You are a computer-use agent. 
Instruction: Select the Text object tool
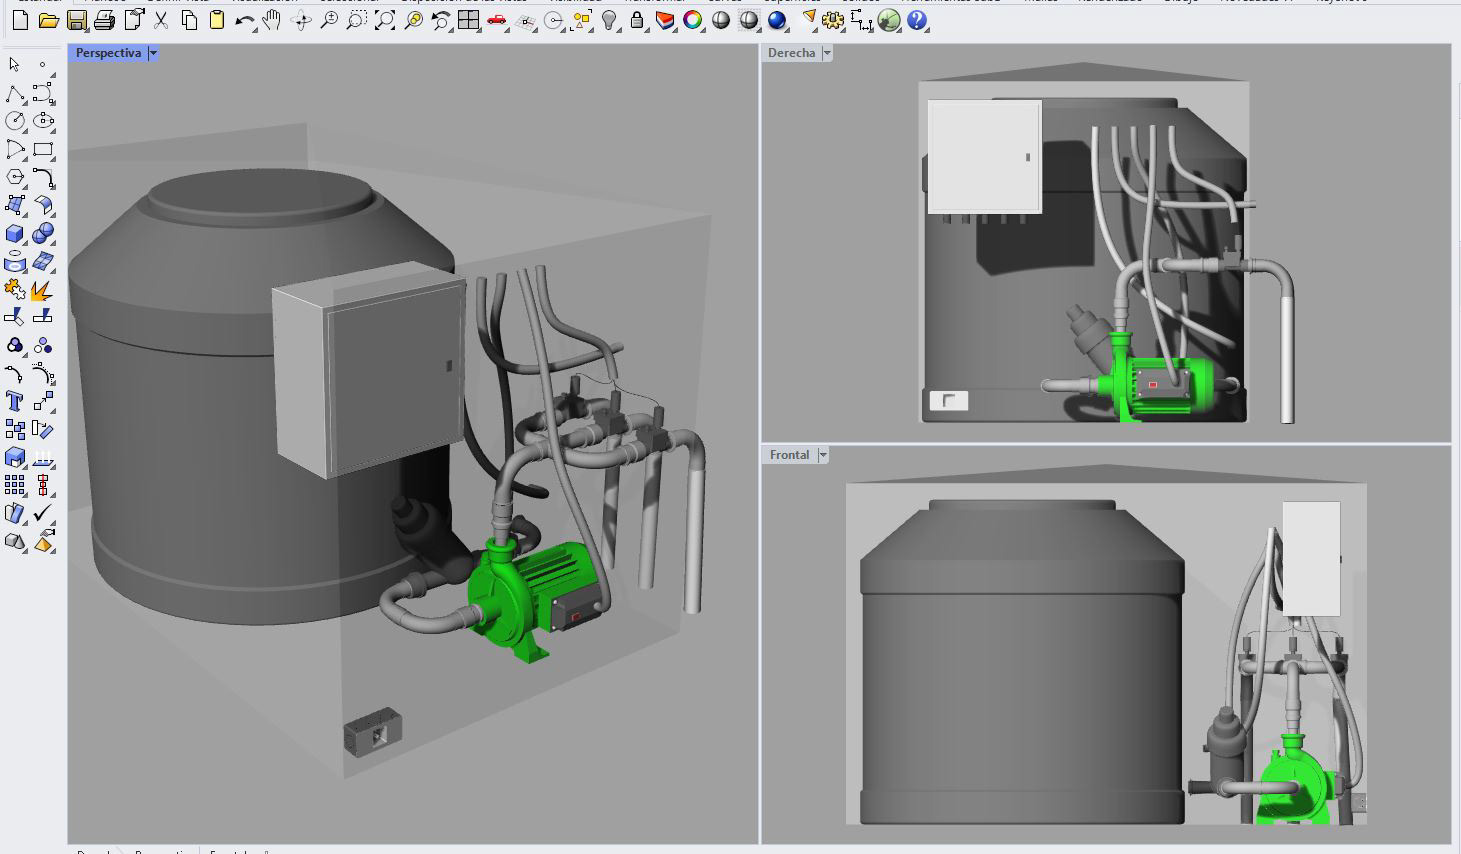tap(14, 401)
